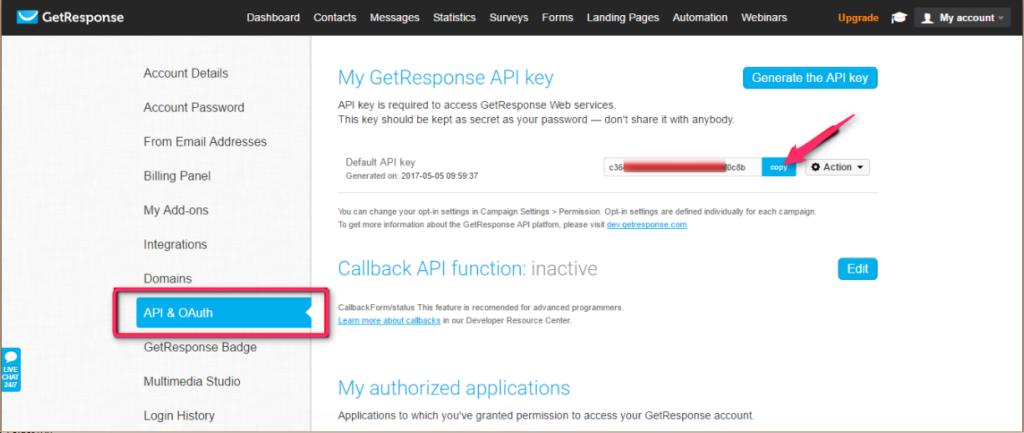
Task: Open the Landing Pages menu
Action: (x=622, y=18)
